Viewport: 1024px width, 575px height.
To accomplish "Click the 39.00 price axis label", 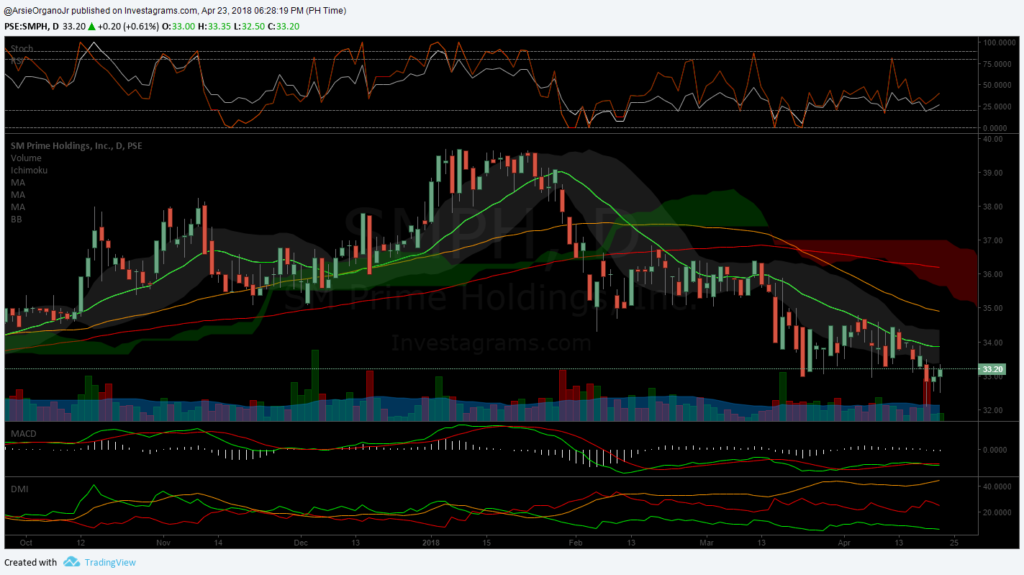I will tap(993, 173).
